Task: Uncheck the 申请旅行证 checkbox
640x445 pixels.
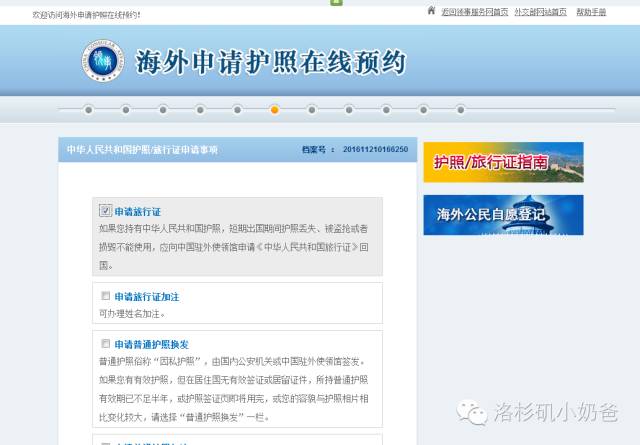Action: click(x=105, y=211)
